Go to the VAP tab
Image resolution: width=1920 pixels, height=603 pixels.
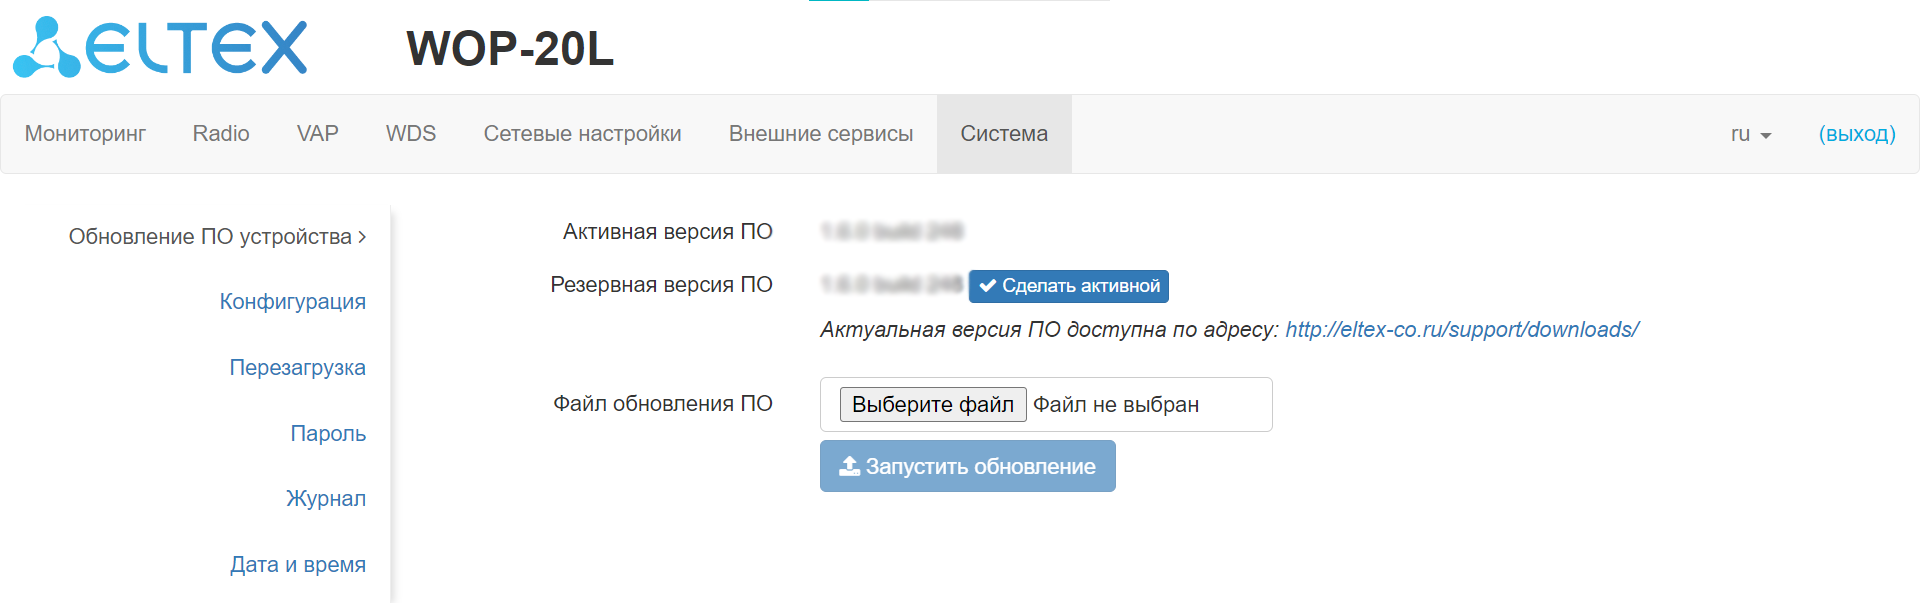[317, 134]
